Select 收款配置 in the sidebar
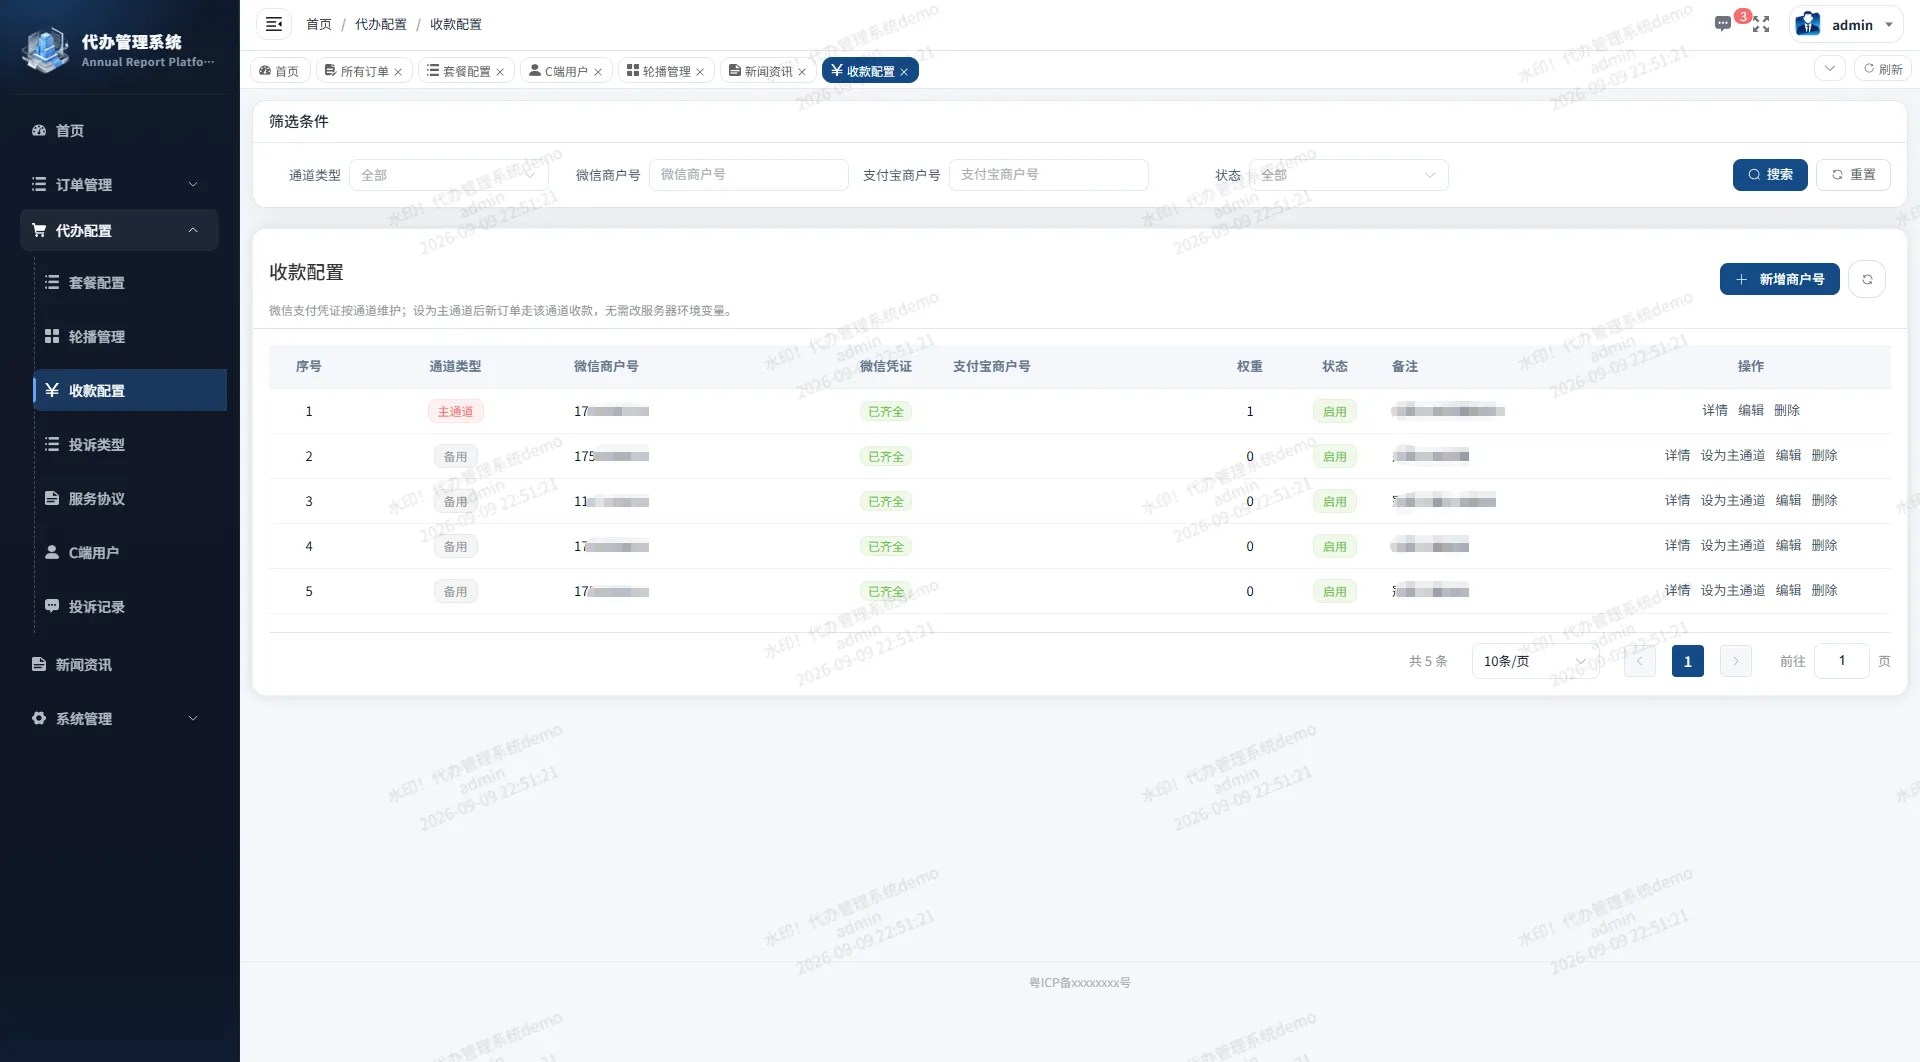Image resolution: width=1920 pixels, height=1062 pixels. tap(130, 390)
